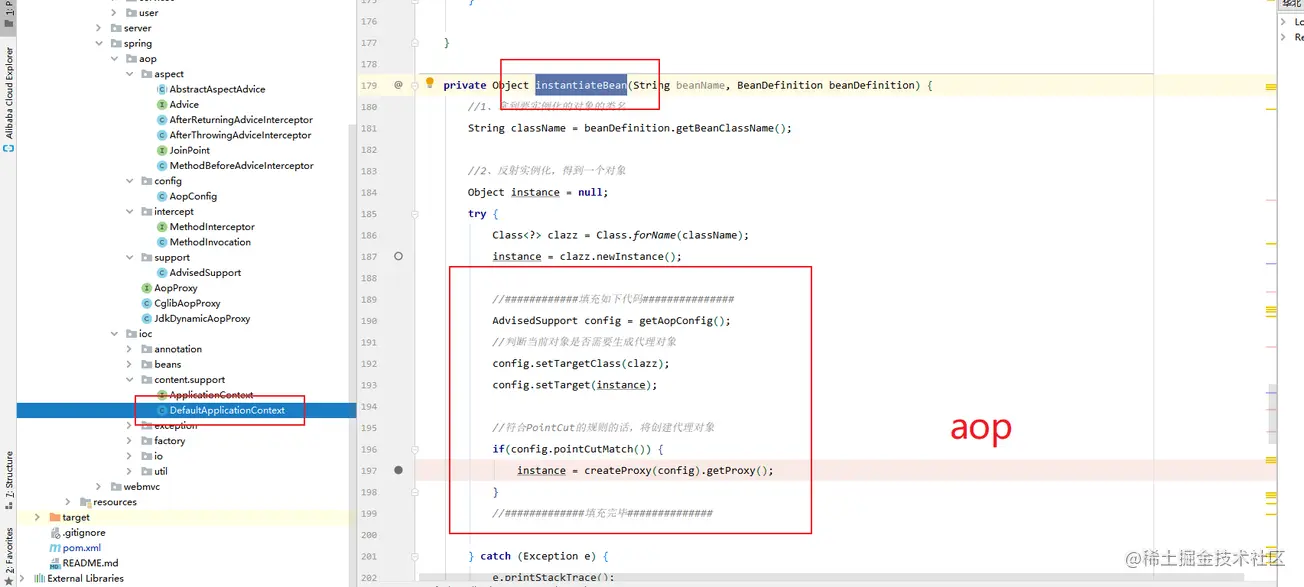Select the AopProxy interface icon

(x=147, y=288)
